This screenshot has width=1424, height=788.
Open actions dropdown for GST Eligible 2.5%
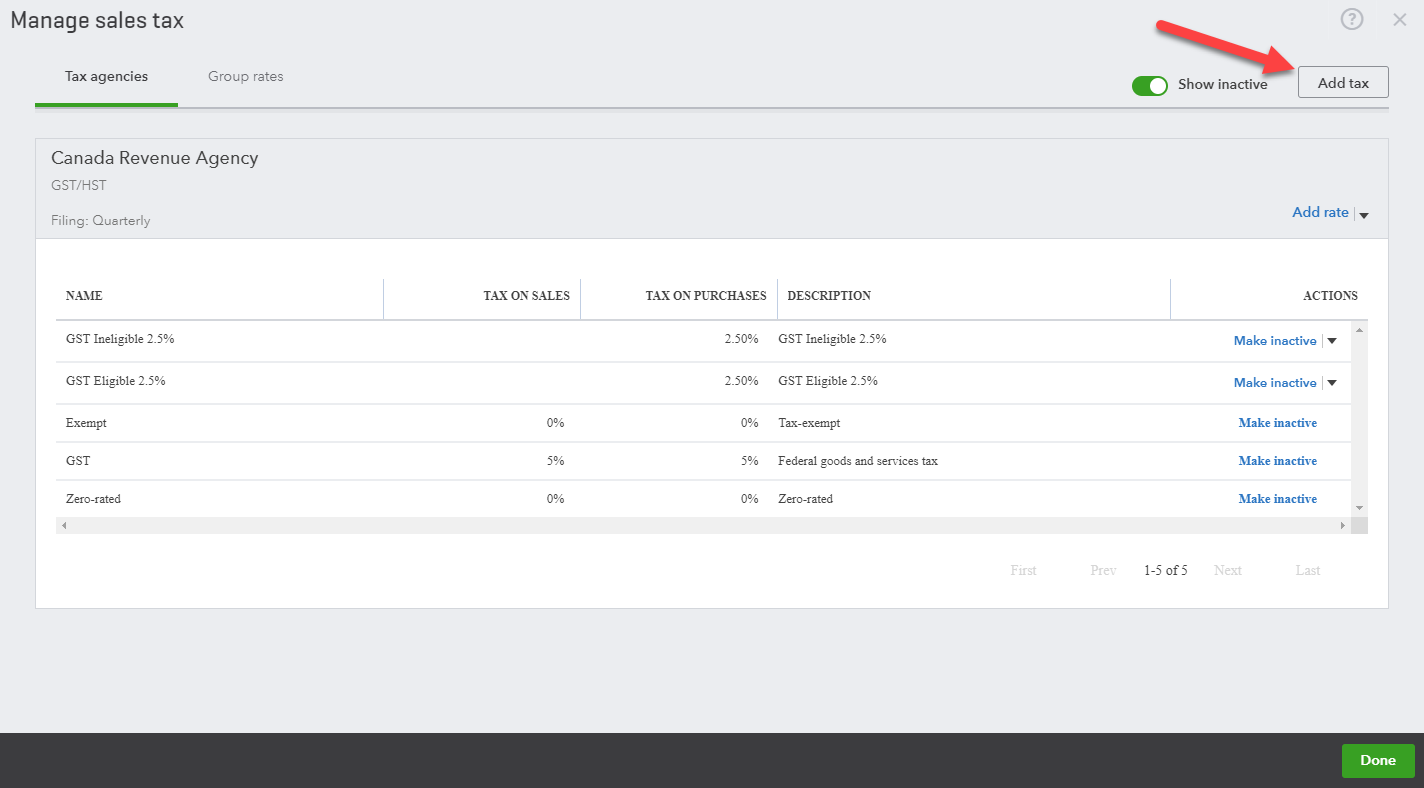point(1331,382)
